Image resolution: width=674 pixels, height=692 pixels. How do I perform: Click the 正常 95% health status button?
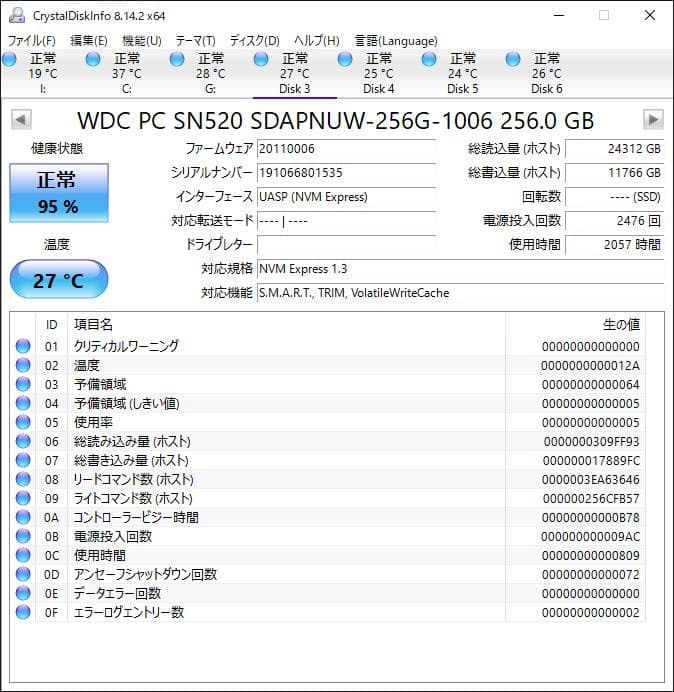coord(58,192)
